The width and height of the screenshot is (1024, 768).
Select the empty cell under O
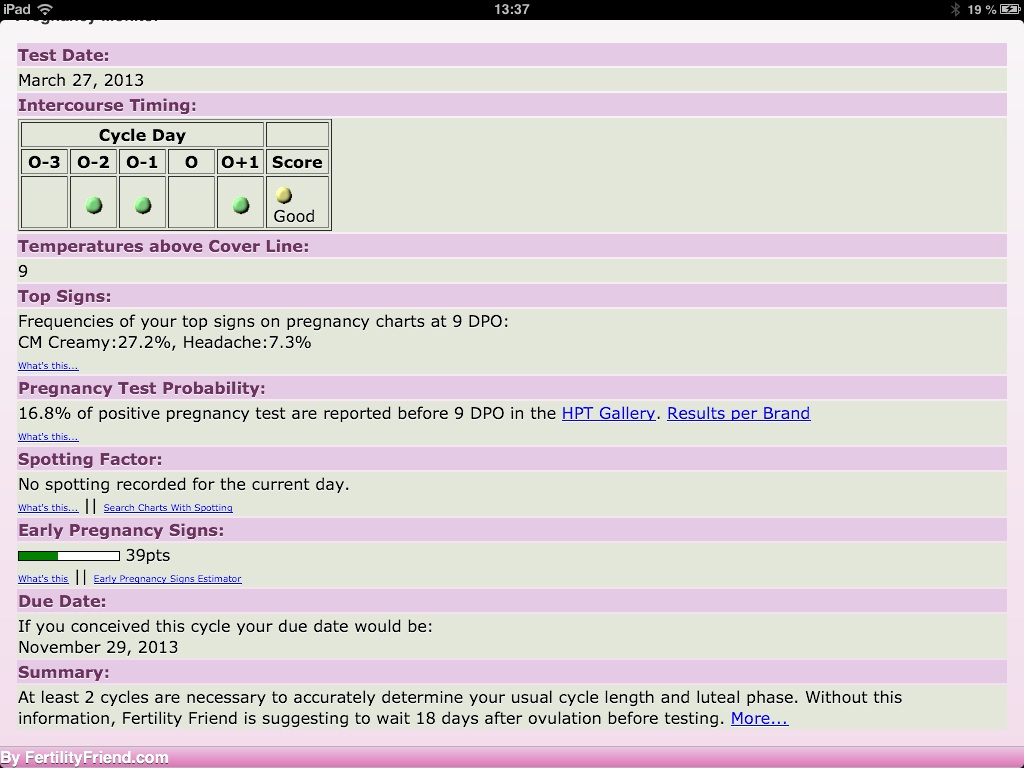coord(191,203)
